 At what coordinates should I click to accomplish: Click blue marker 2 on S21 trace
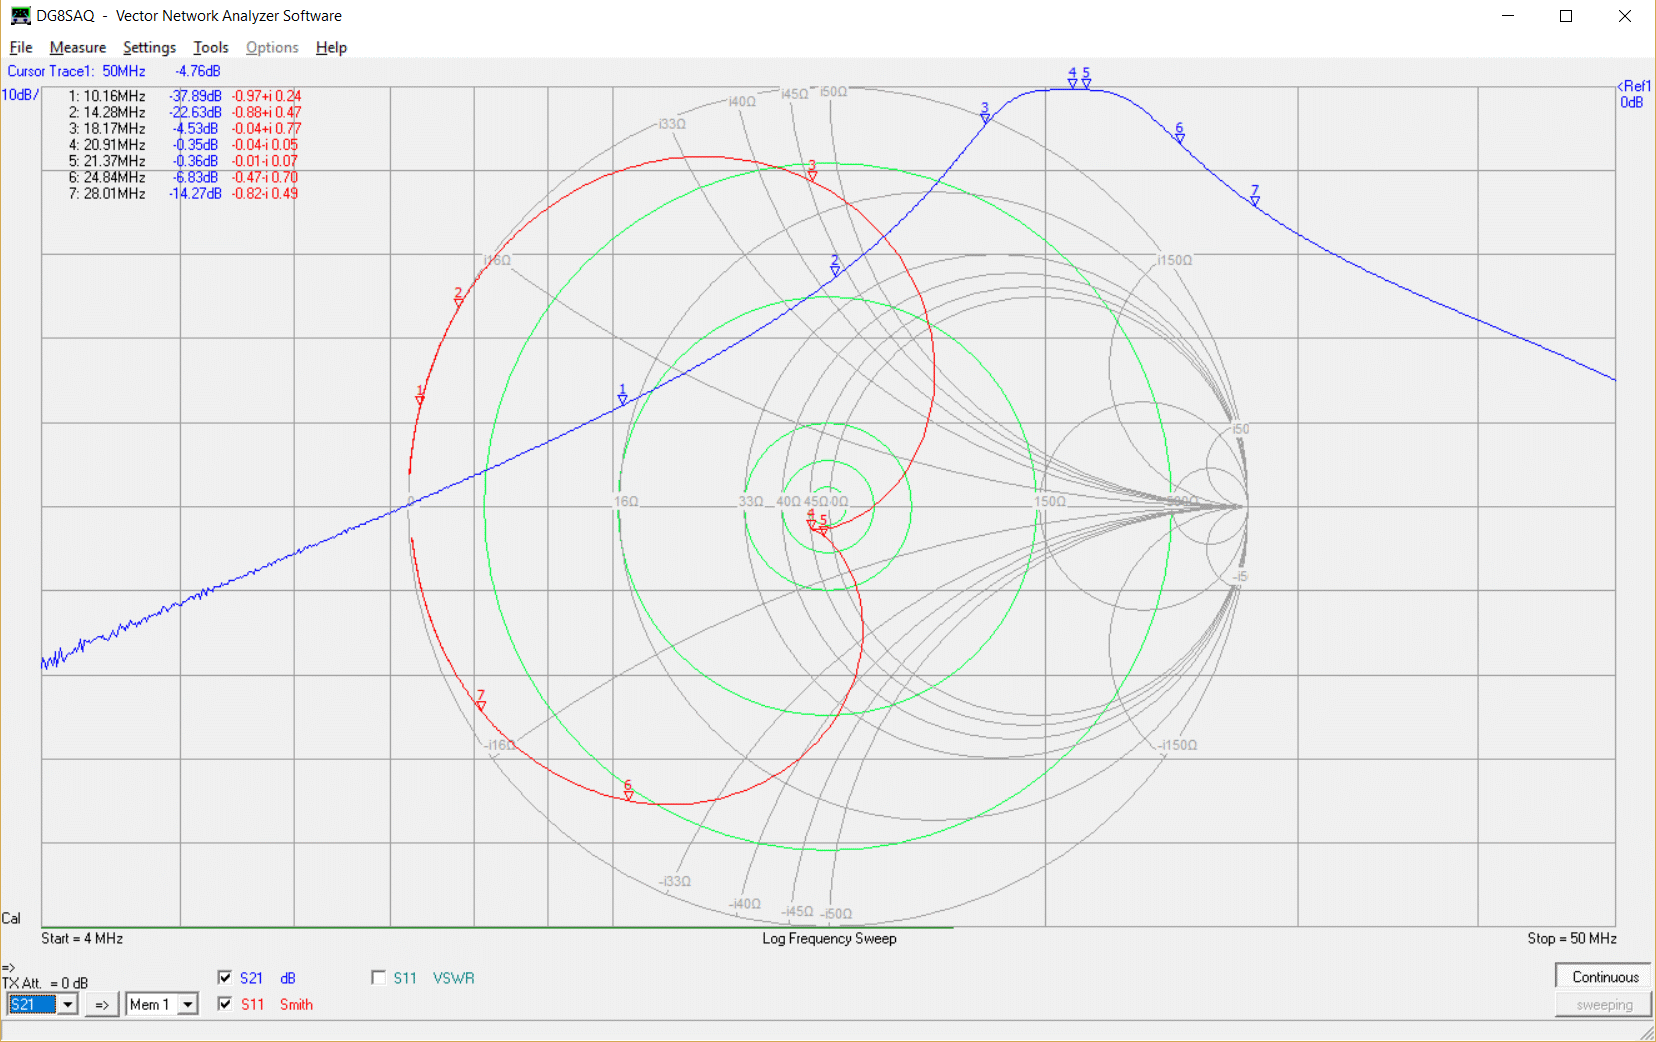(x=835, y=266)
